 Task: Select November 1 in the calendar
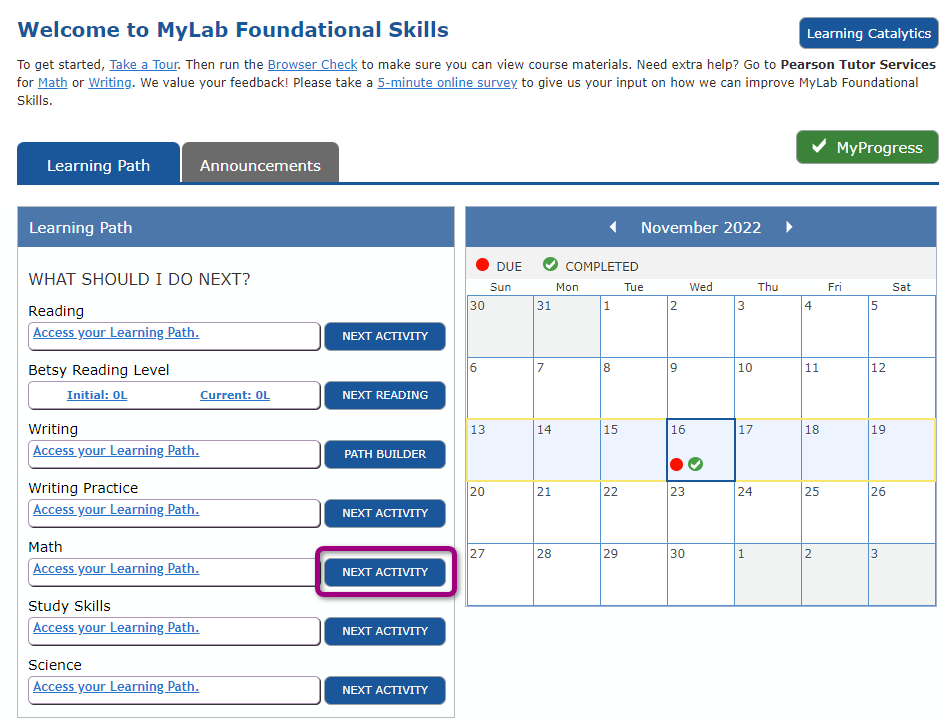click(634, 326)
